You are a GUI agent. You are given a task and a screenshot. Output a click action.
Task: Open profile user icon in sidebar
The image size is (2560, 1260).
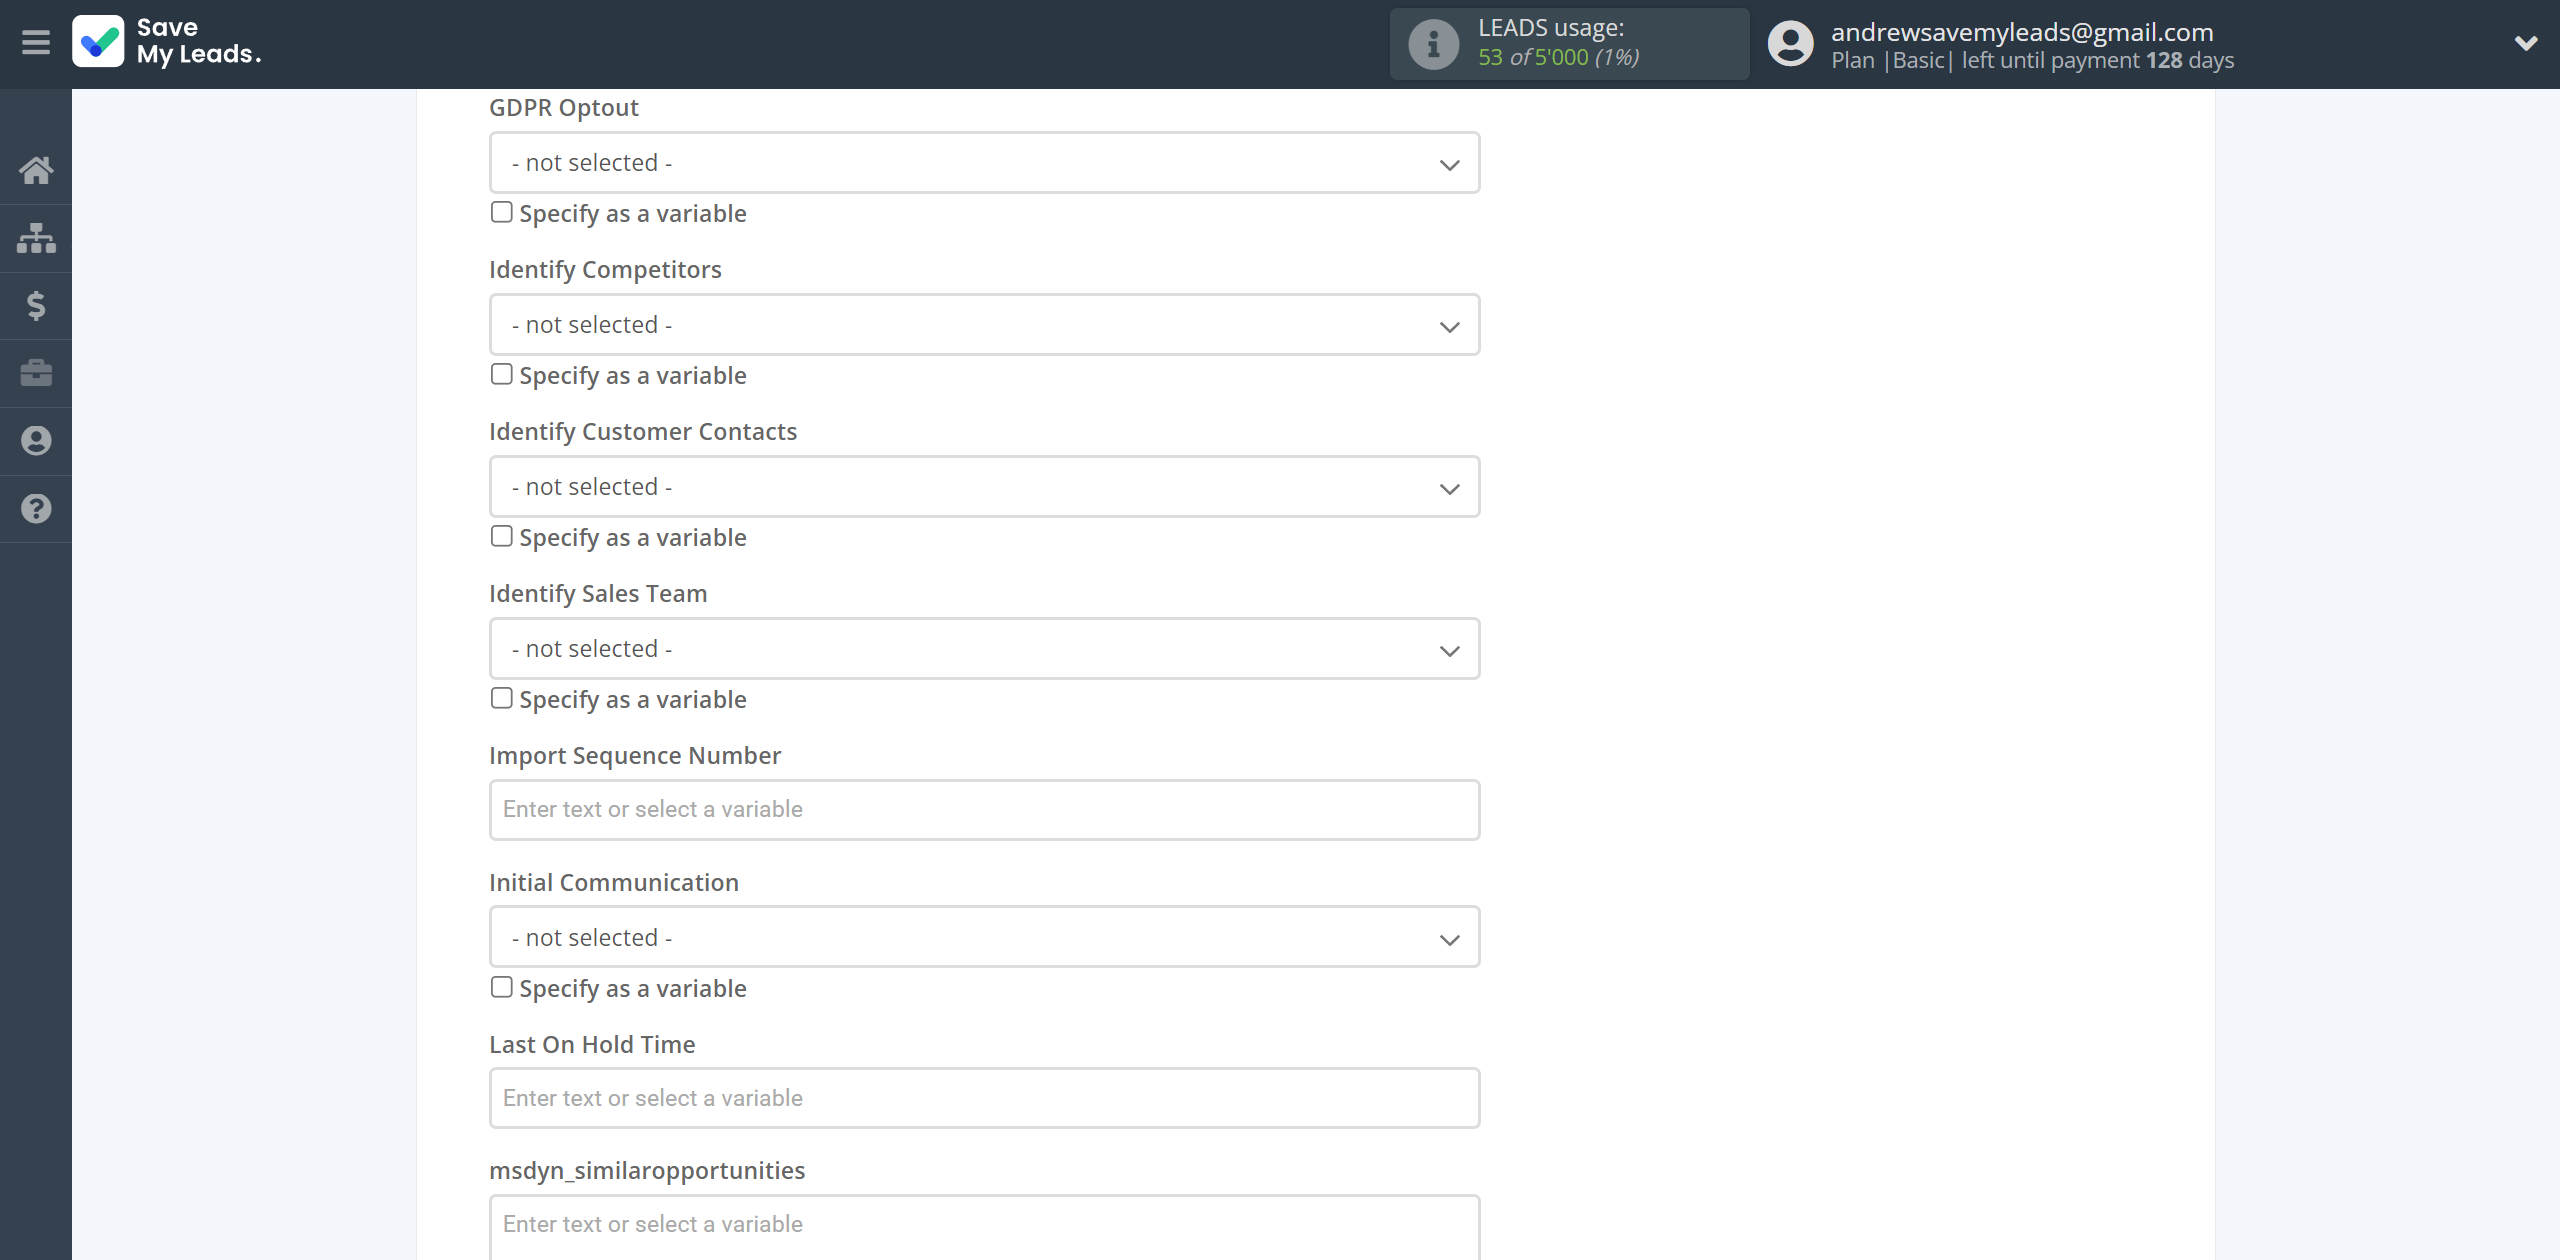(x=36, y=441)
